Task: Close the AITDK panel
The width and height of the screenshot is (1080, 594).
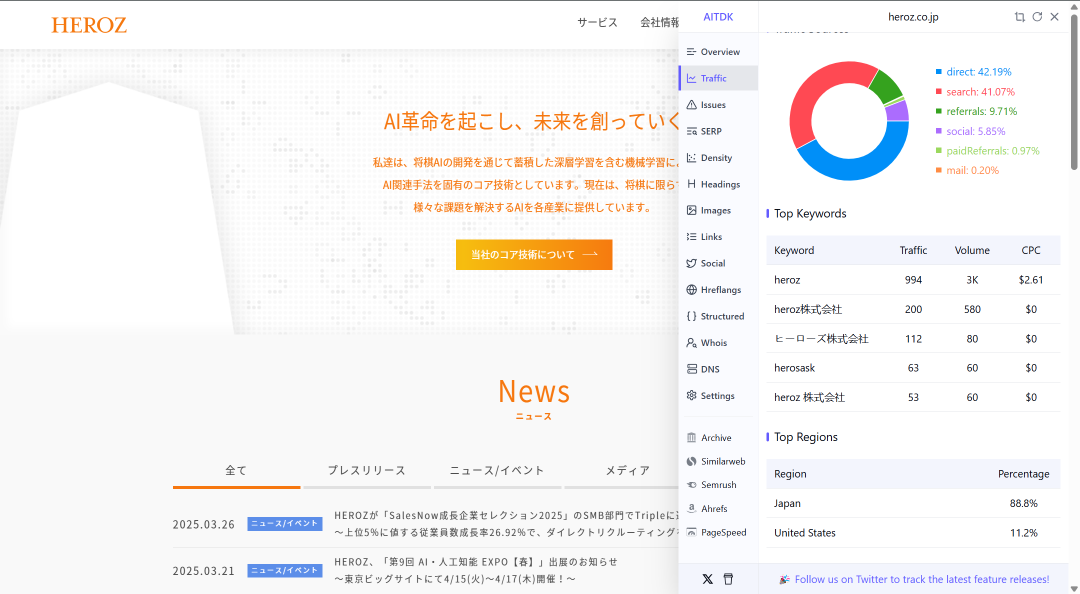Action: tap(1055, 17)
